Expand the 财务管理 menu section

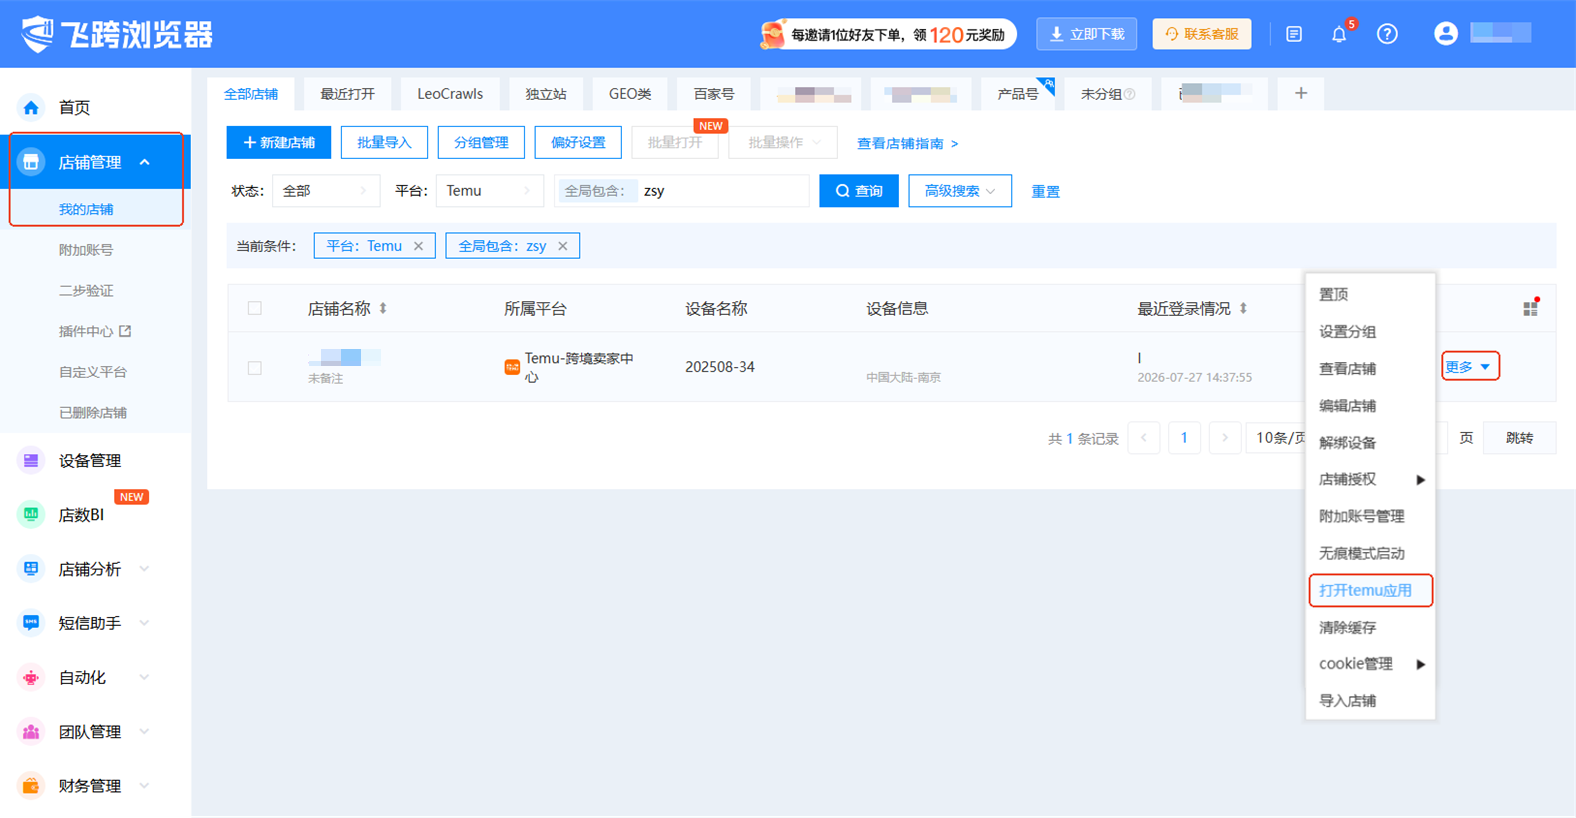click(x=145, y=785)
